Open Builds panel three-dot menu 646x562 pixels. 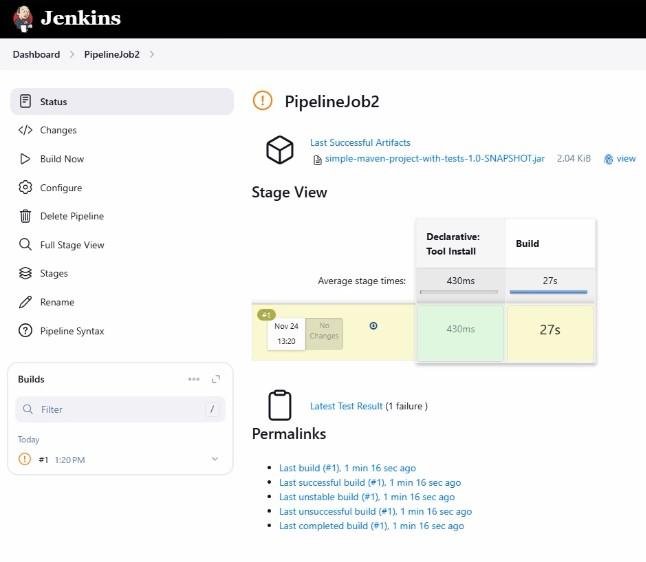[194, 379]
